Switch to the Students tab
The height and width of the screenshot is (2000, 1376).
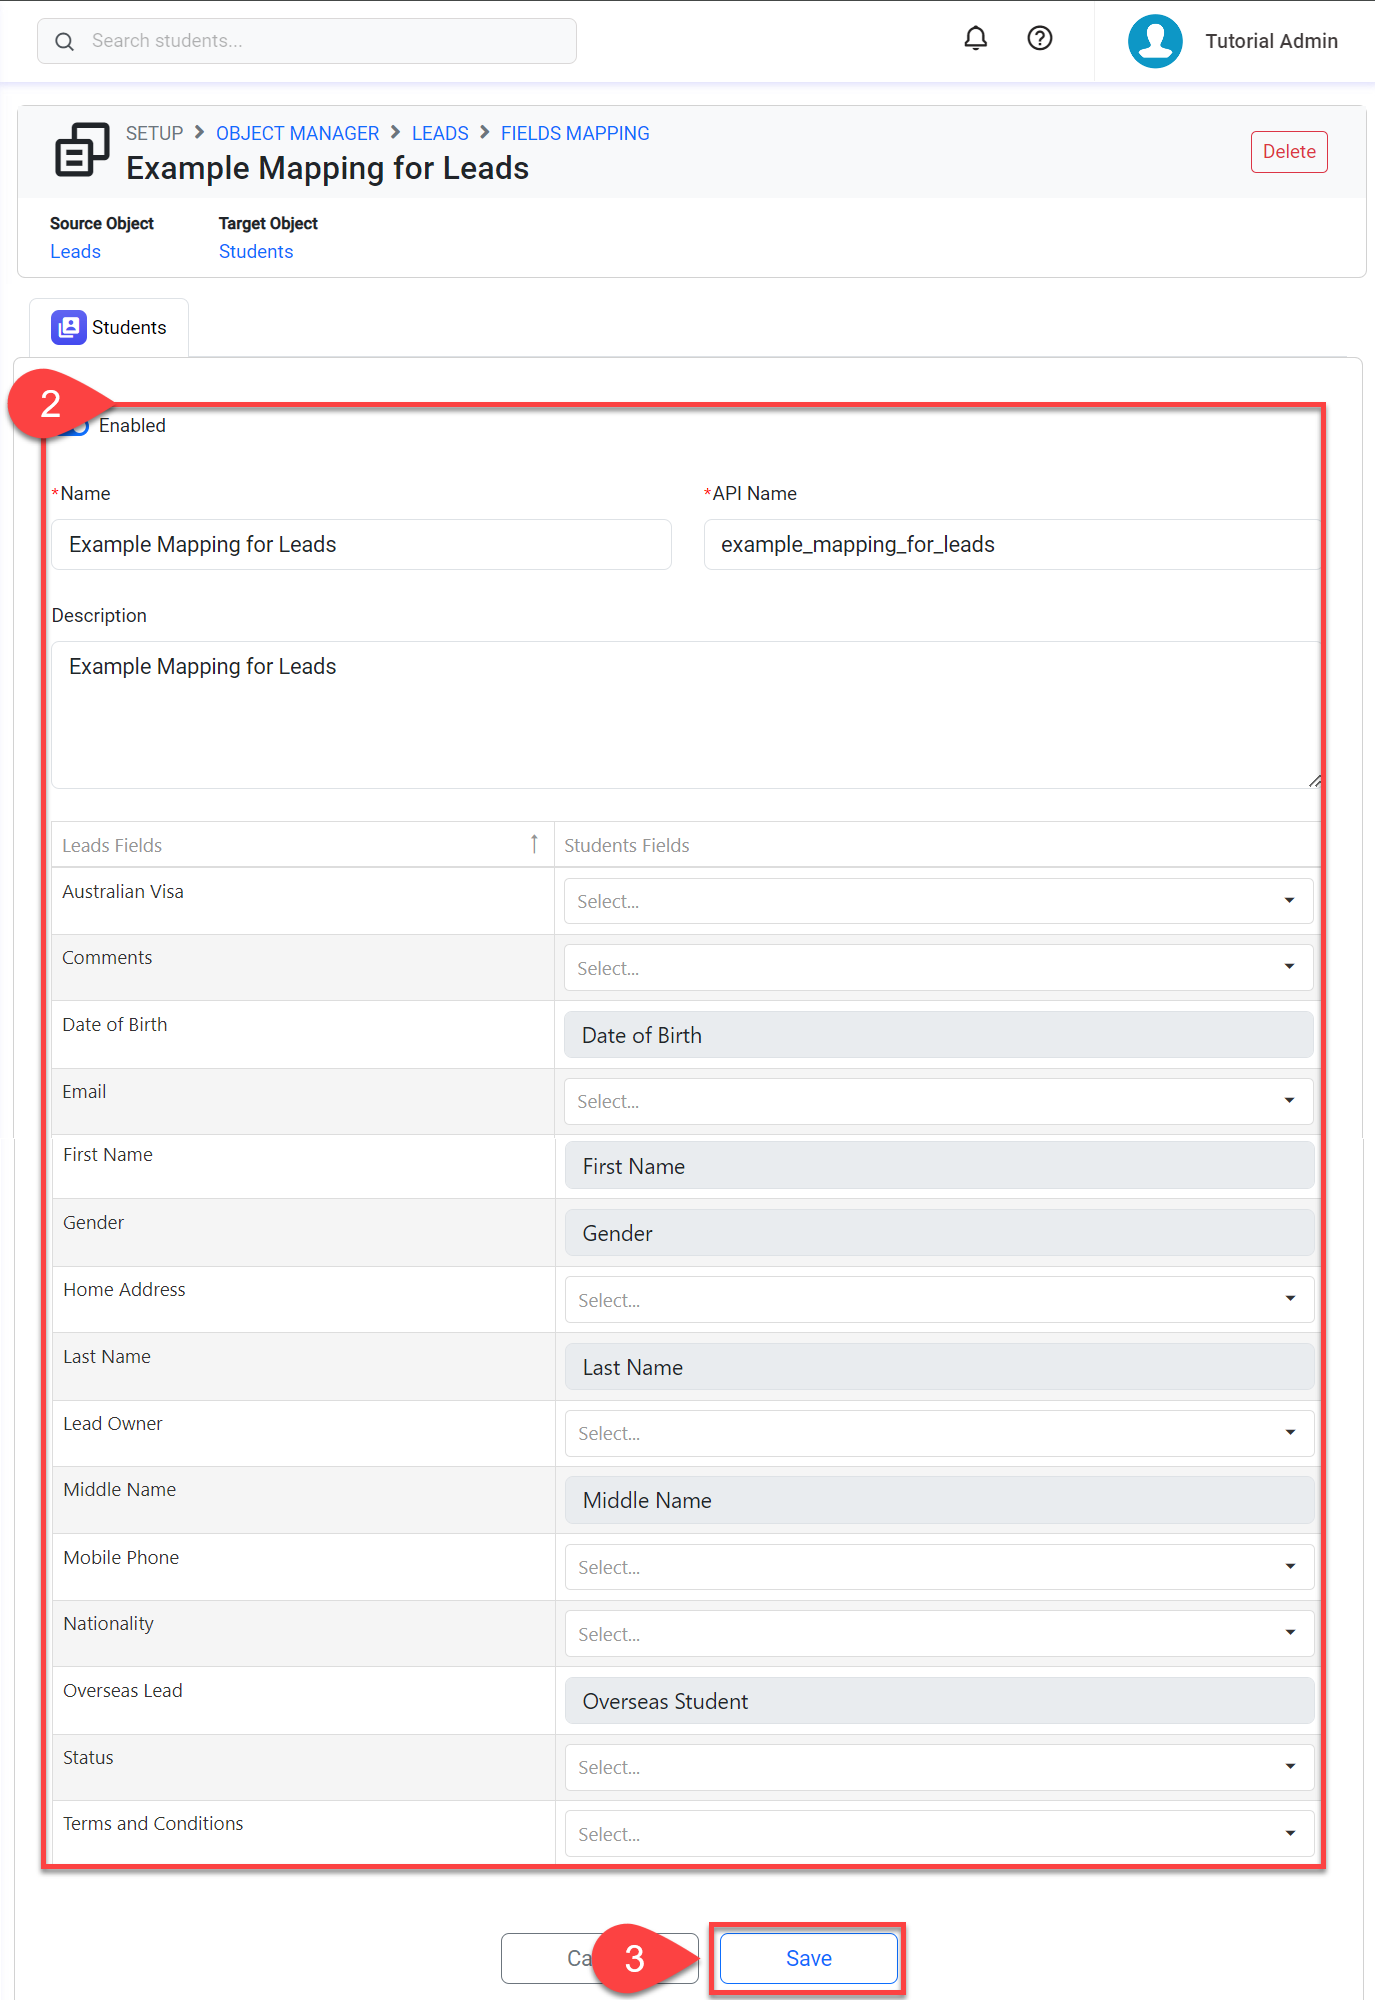[x=109, y=327]
